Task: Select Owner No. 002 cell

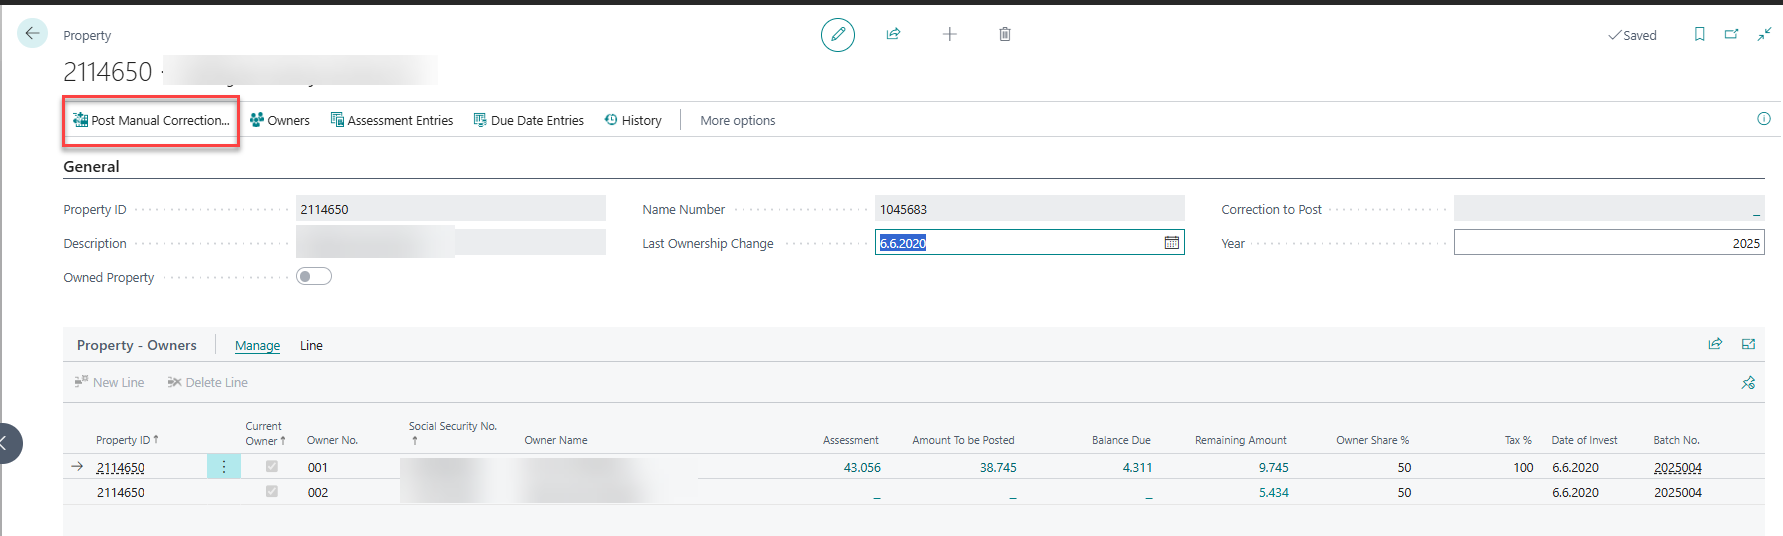Action: pos(318,492)
